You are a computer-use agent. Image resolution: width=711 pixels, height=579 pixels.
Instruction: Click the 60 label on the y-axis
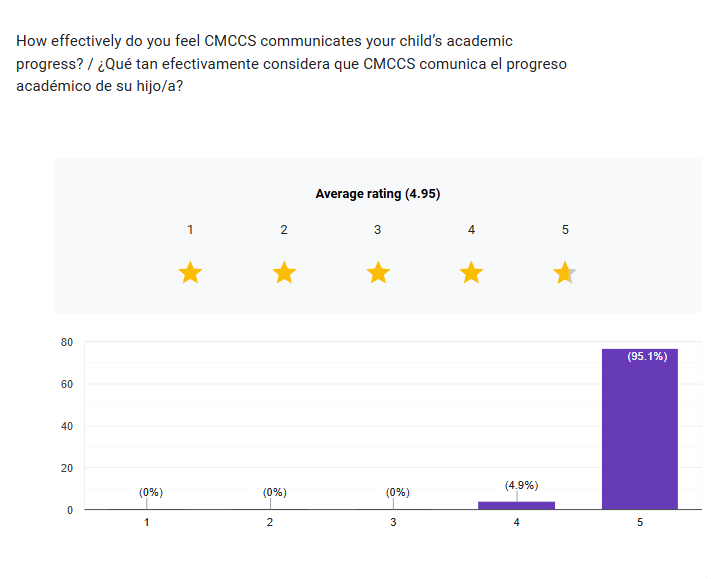click(67, 384)
